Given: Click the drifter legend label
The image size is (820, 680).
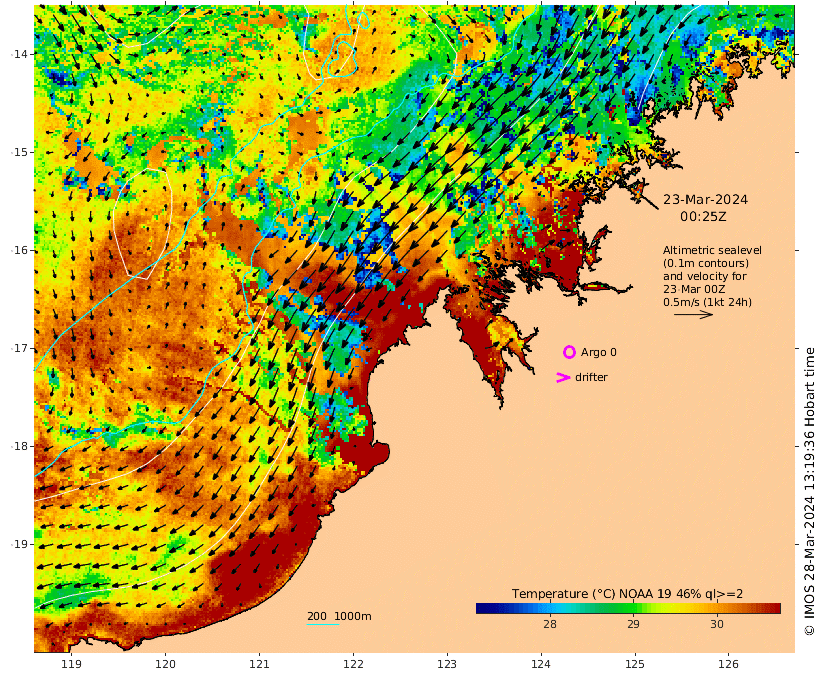Looking at the screenshot, I should point(591,377).
